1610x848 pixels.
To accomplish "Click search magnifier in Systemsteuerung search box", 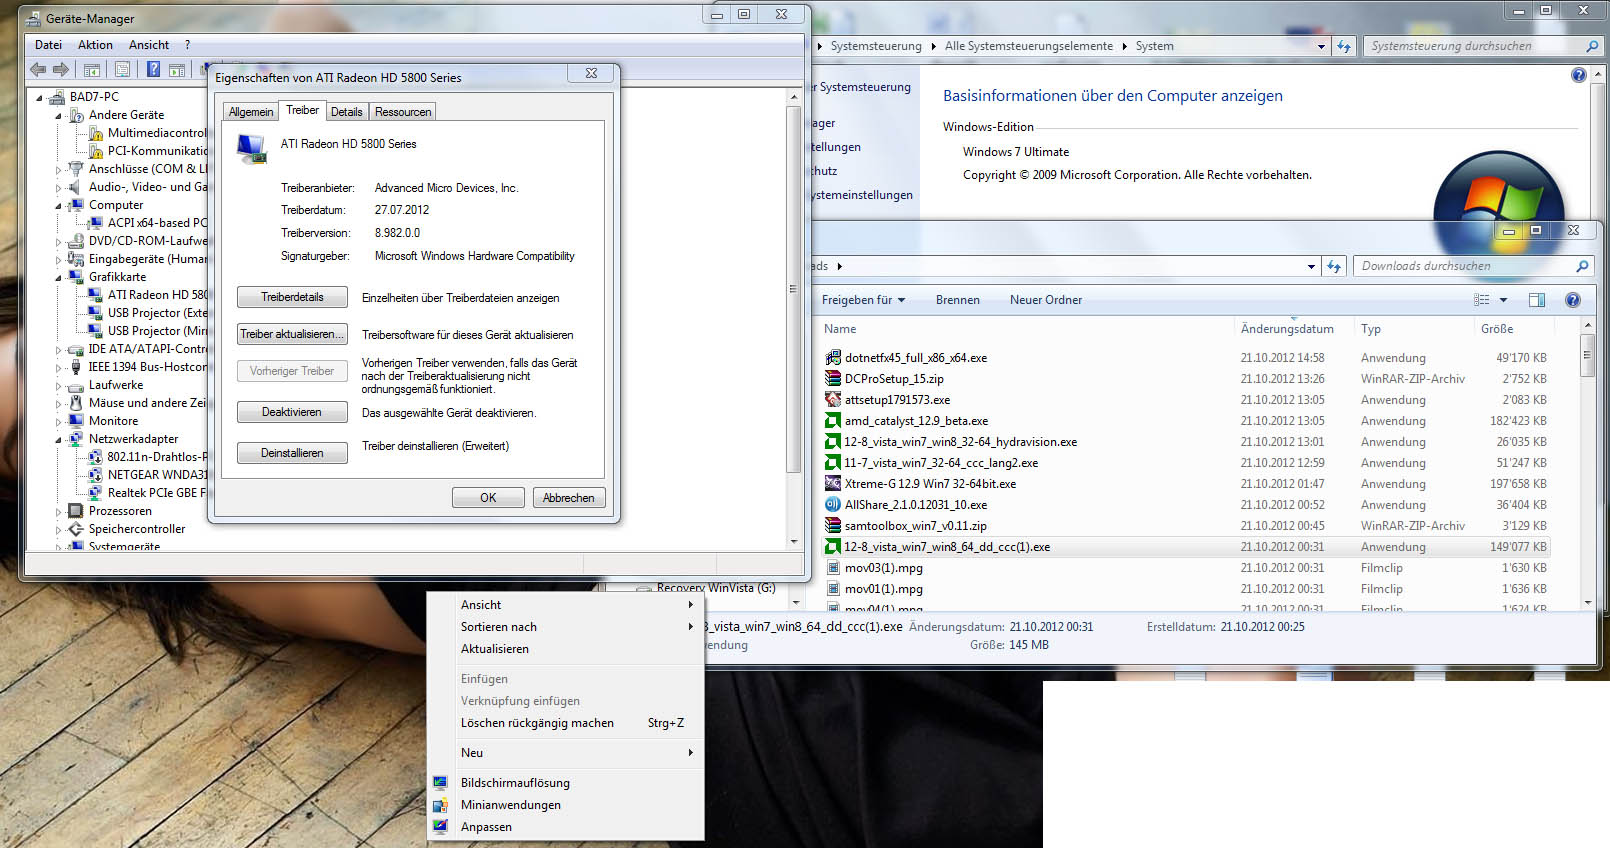I will (1592, 46).
